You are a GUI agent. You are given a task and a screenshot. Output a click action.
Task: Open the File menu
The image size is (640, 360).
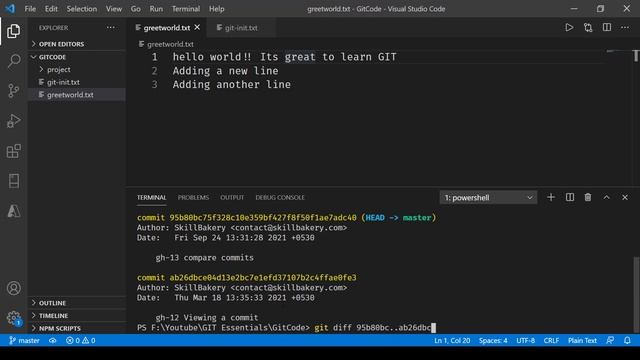point(30,9)
